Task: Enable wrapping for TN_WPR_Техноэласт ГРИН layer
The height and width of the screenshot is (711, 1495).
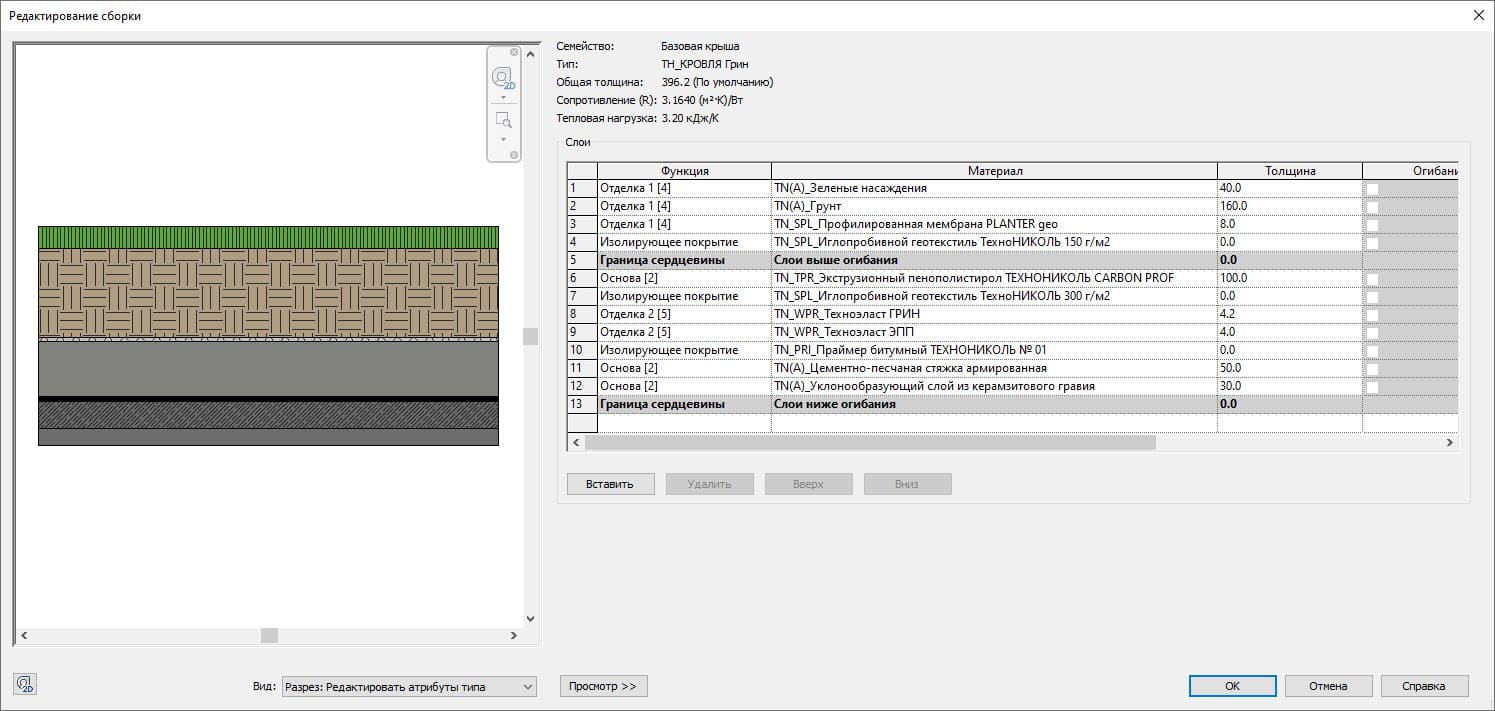Action: click(1373, 313)
